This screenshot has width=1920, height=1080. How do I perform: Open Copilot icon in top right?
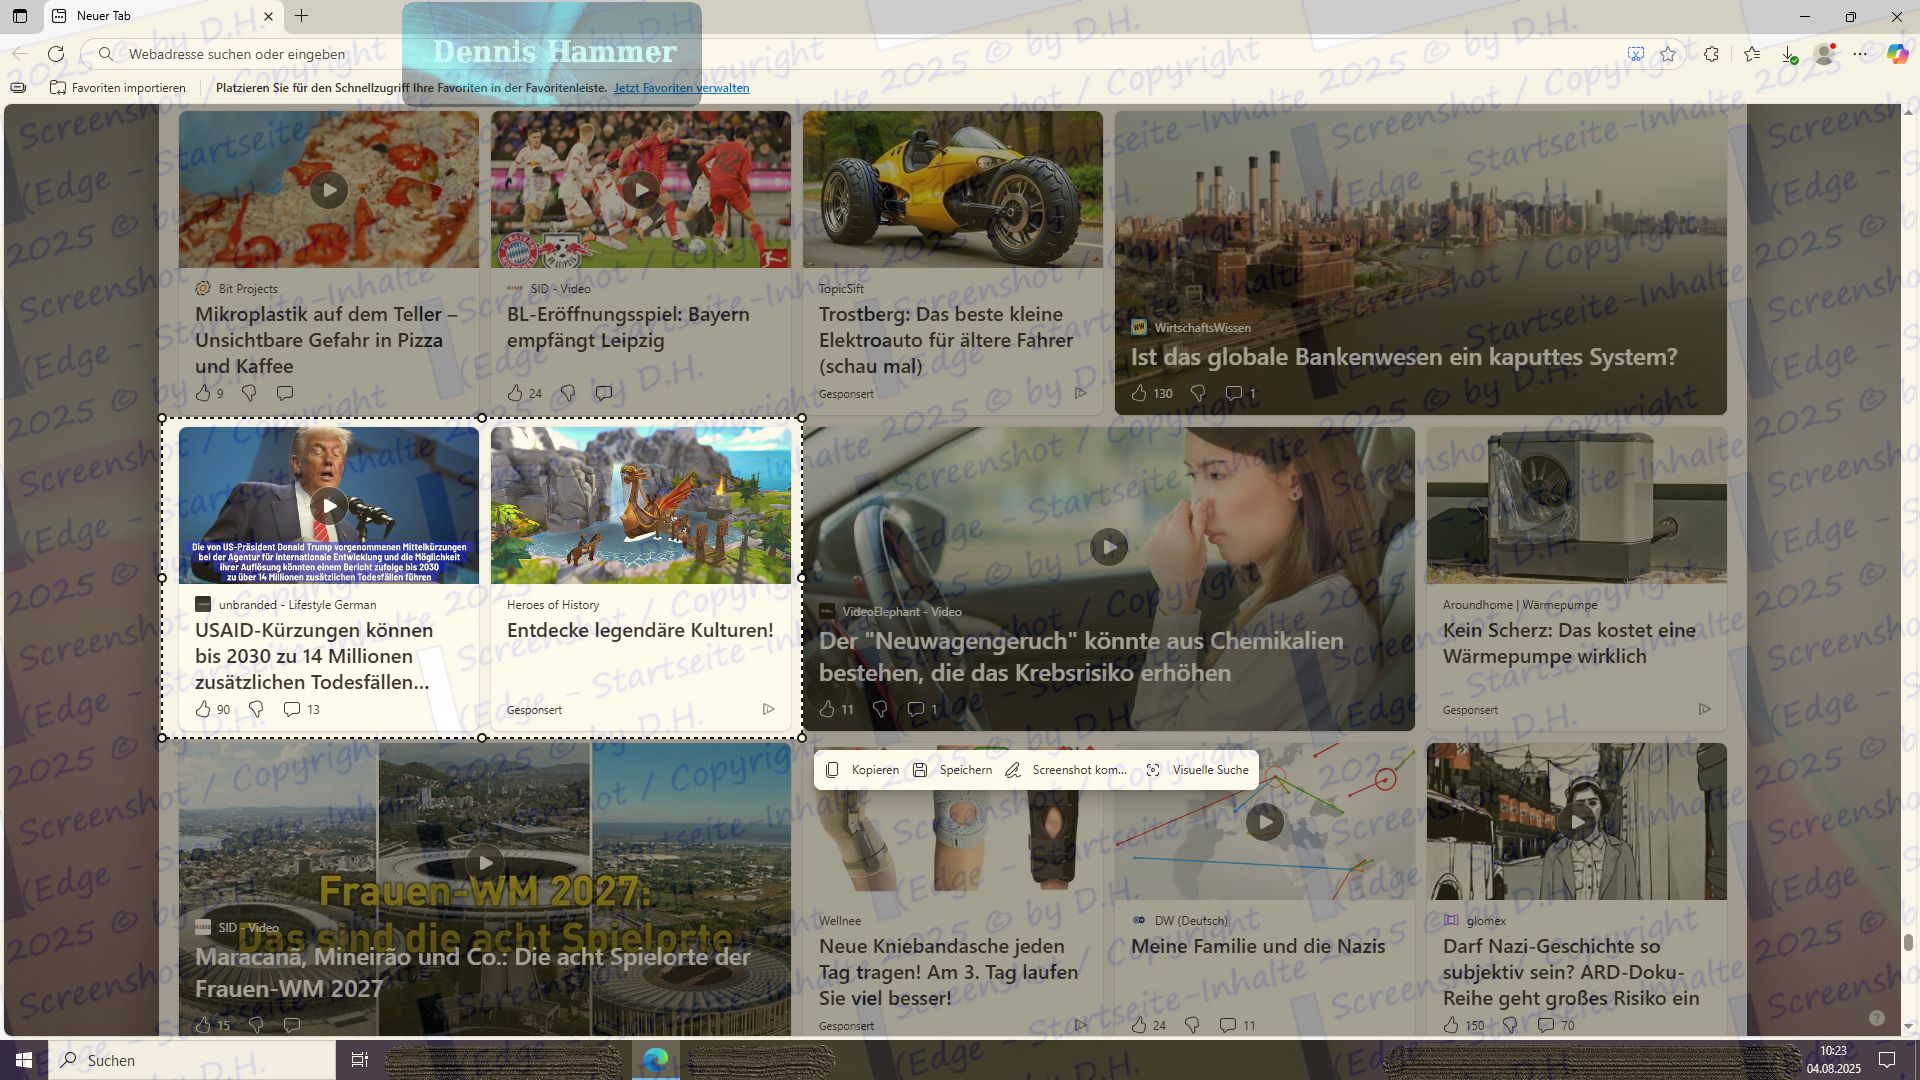click(1897, 54)
